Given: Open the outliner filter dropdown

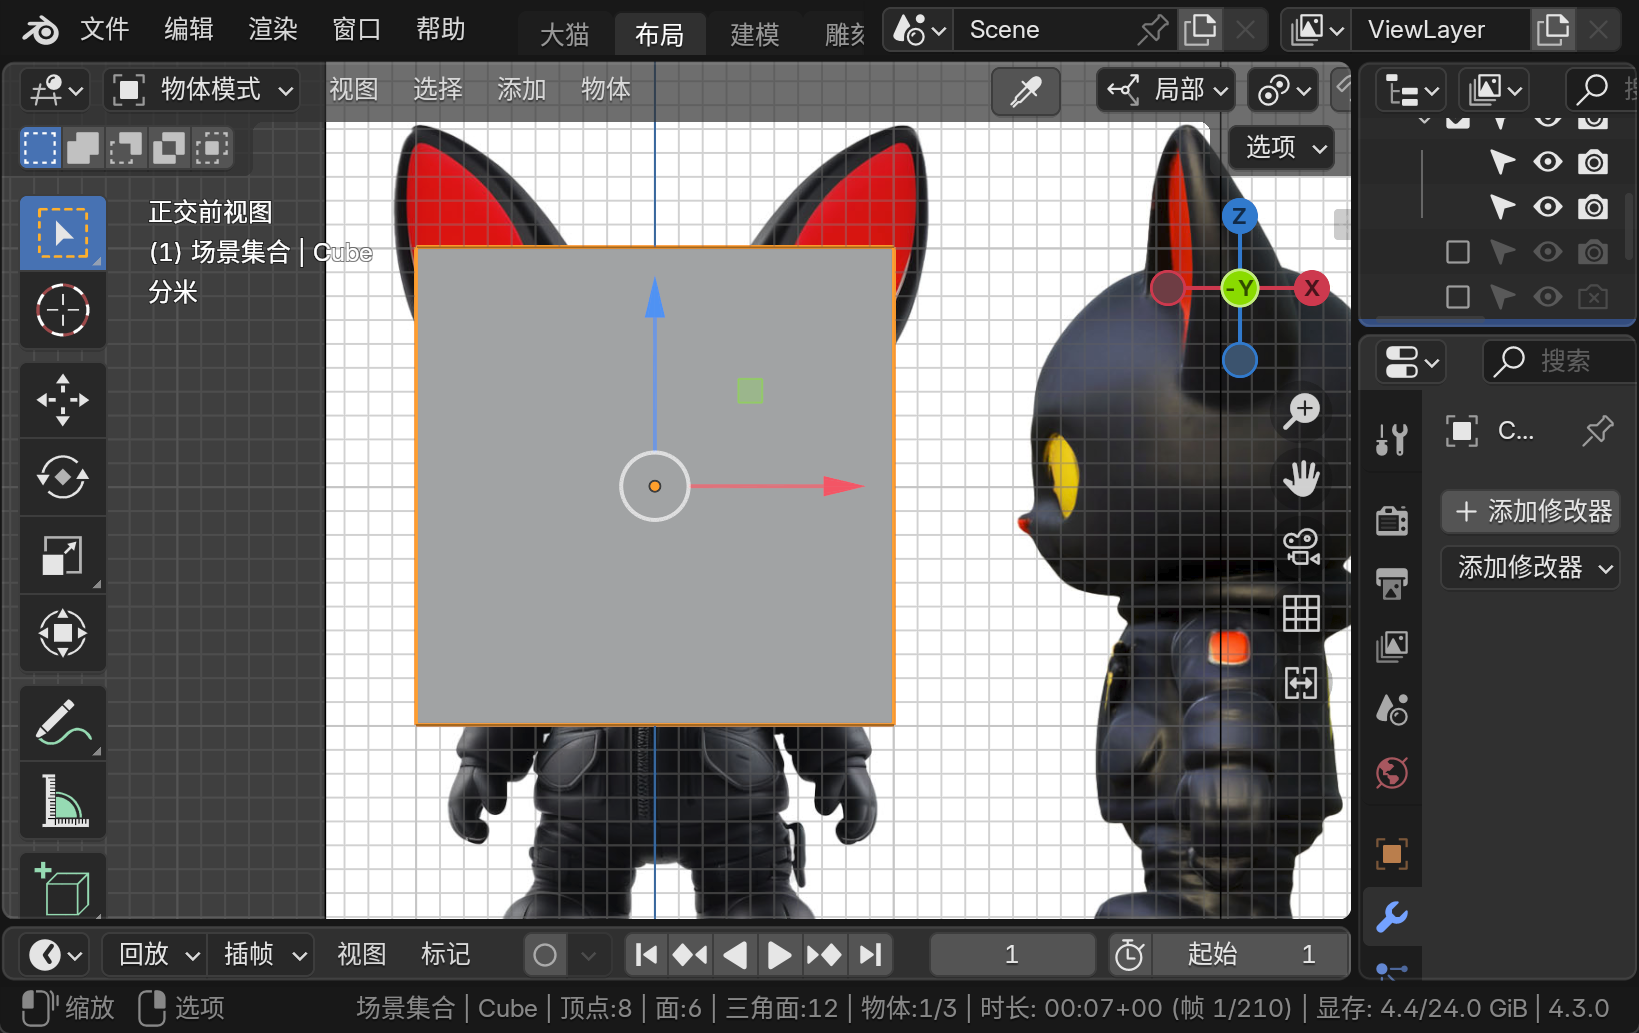Looking at the screenshot, I should [1494, 91].
